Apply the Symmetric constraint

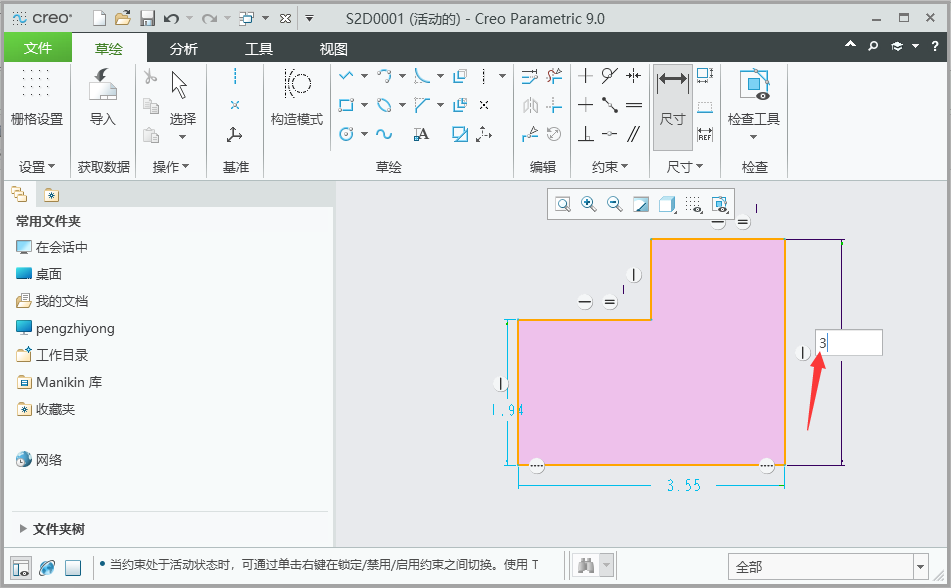pyautogui.click(x=634, y=76)
